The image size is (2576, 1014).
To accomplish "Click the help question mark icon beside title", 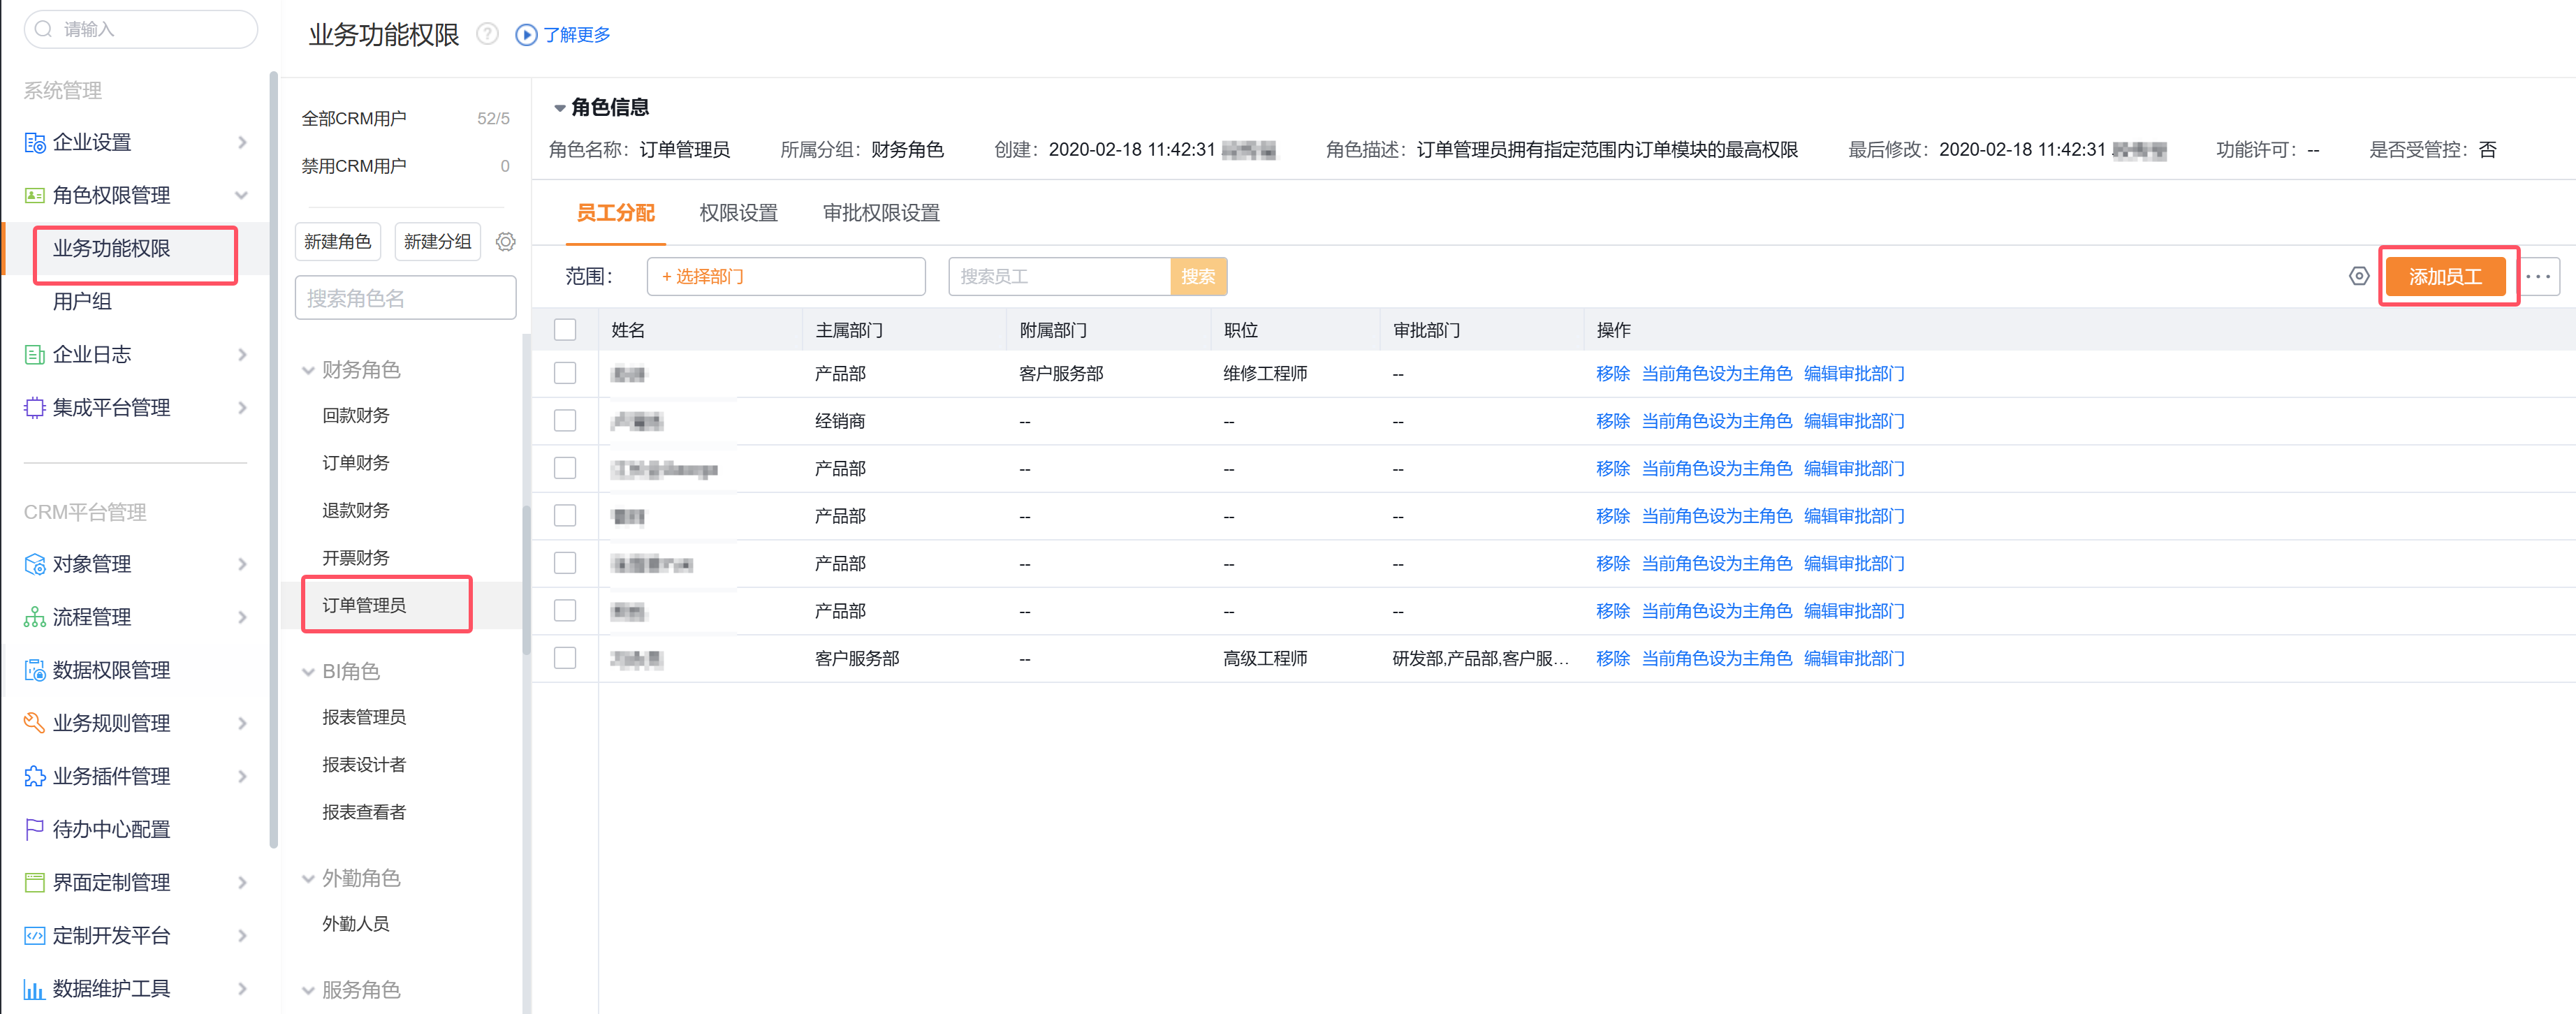I will (x=487, y=35).
